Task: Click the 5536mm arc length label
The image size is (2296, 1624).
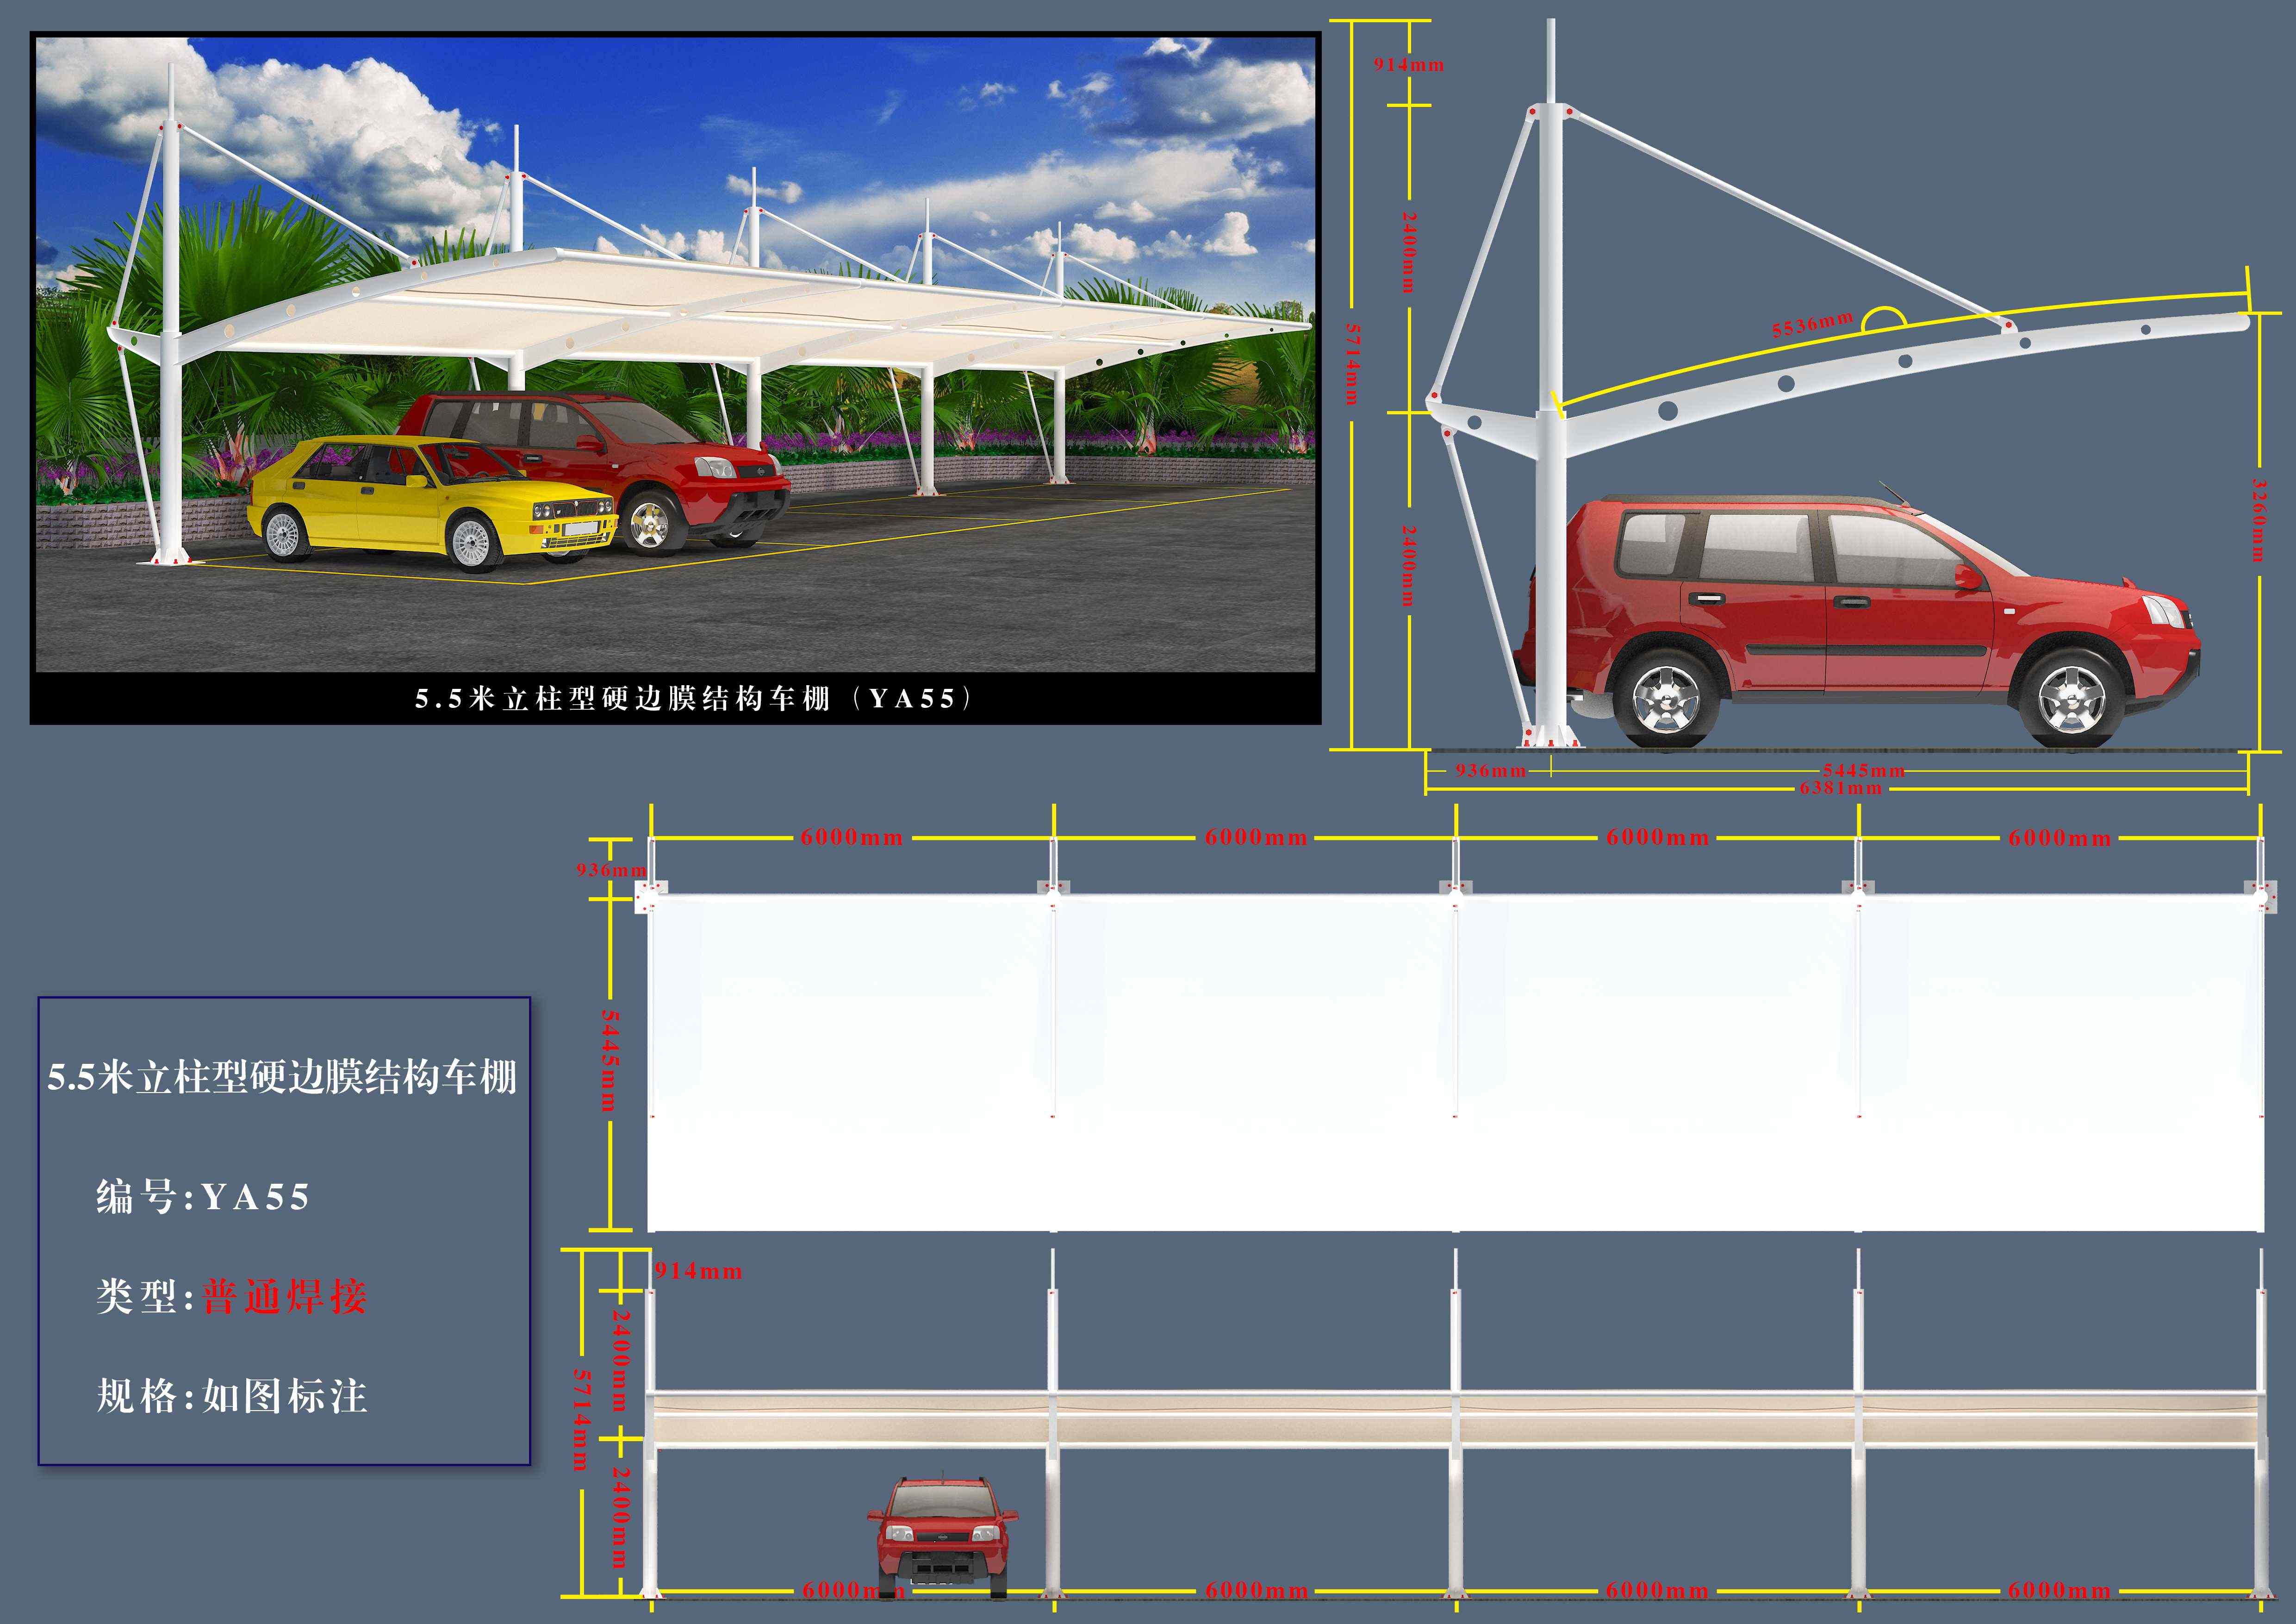Action: [x=1812, y=325]
